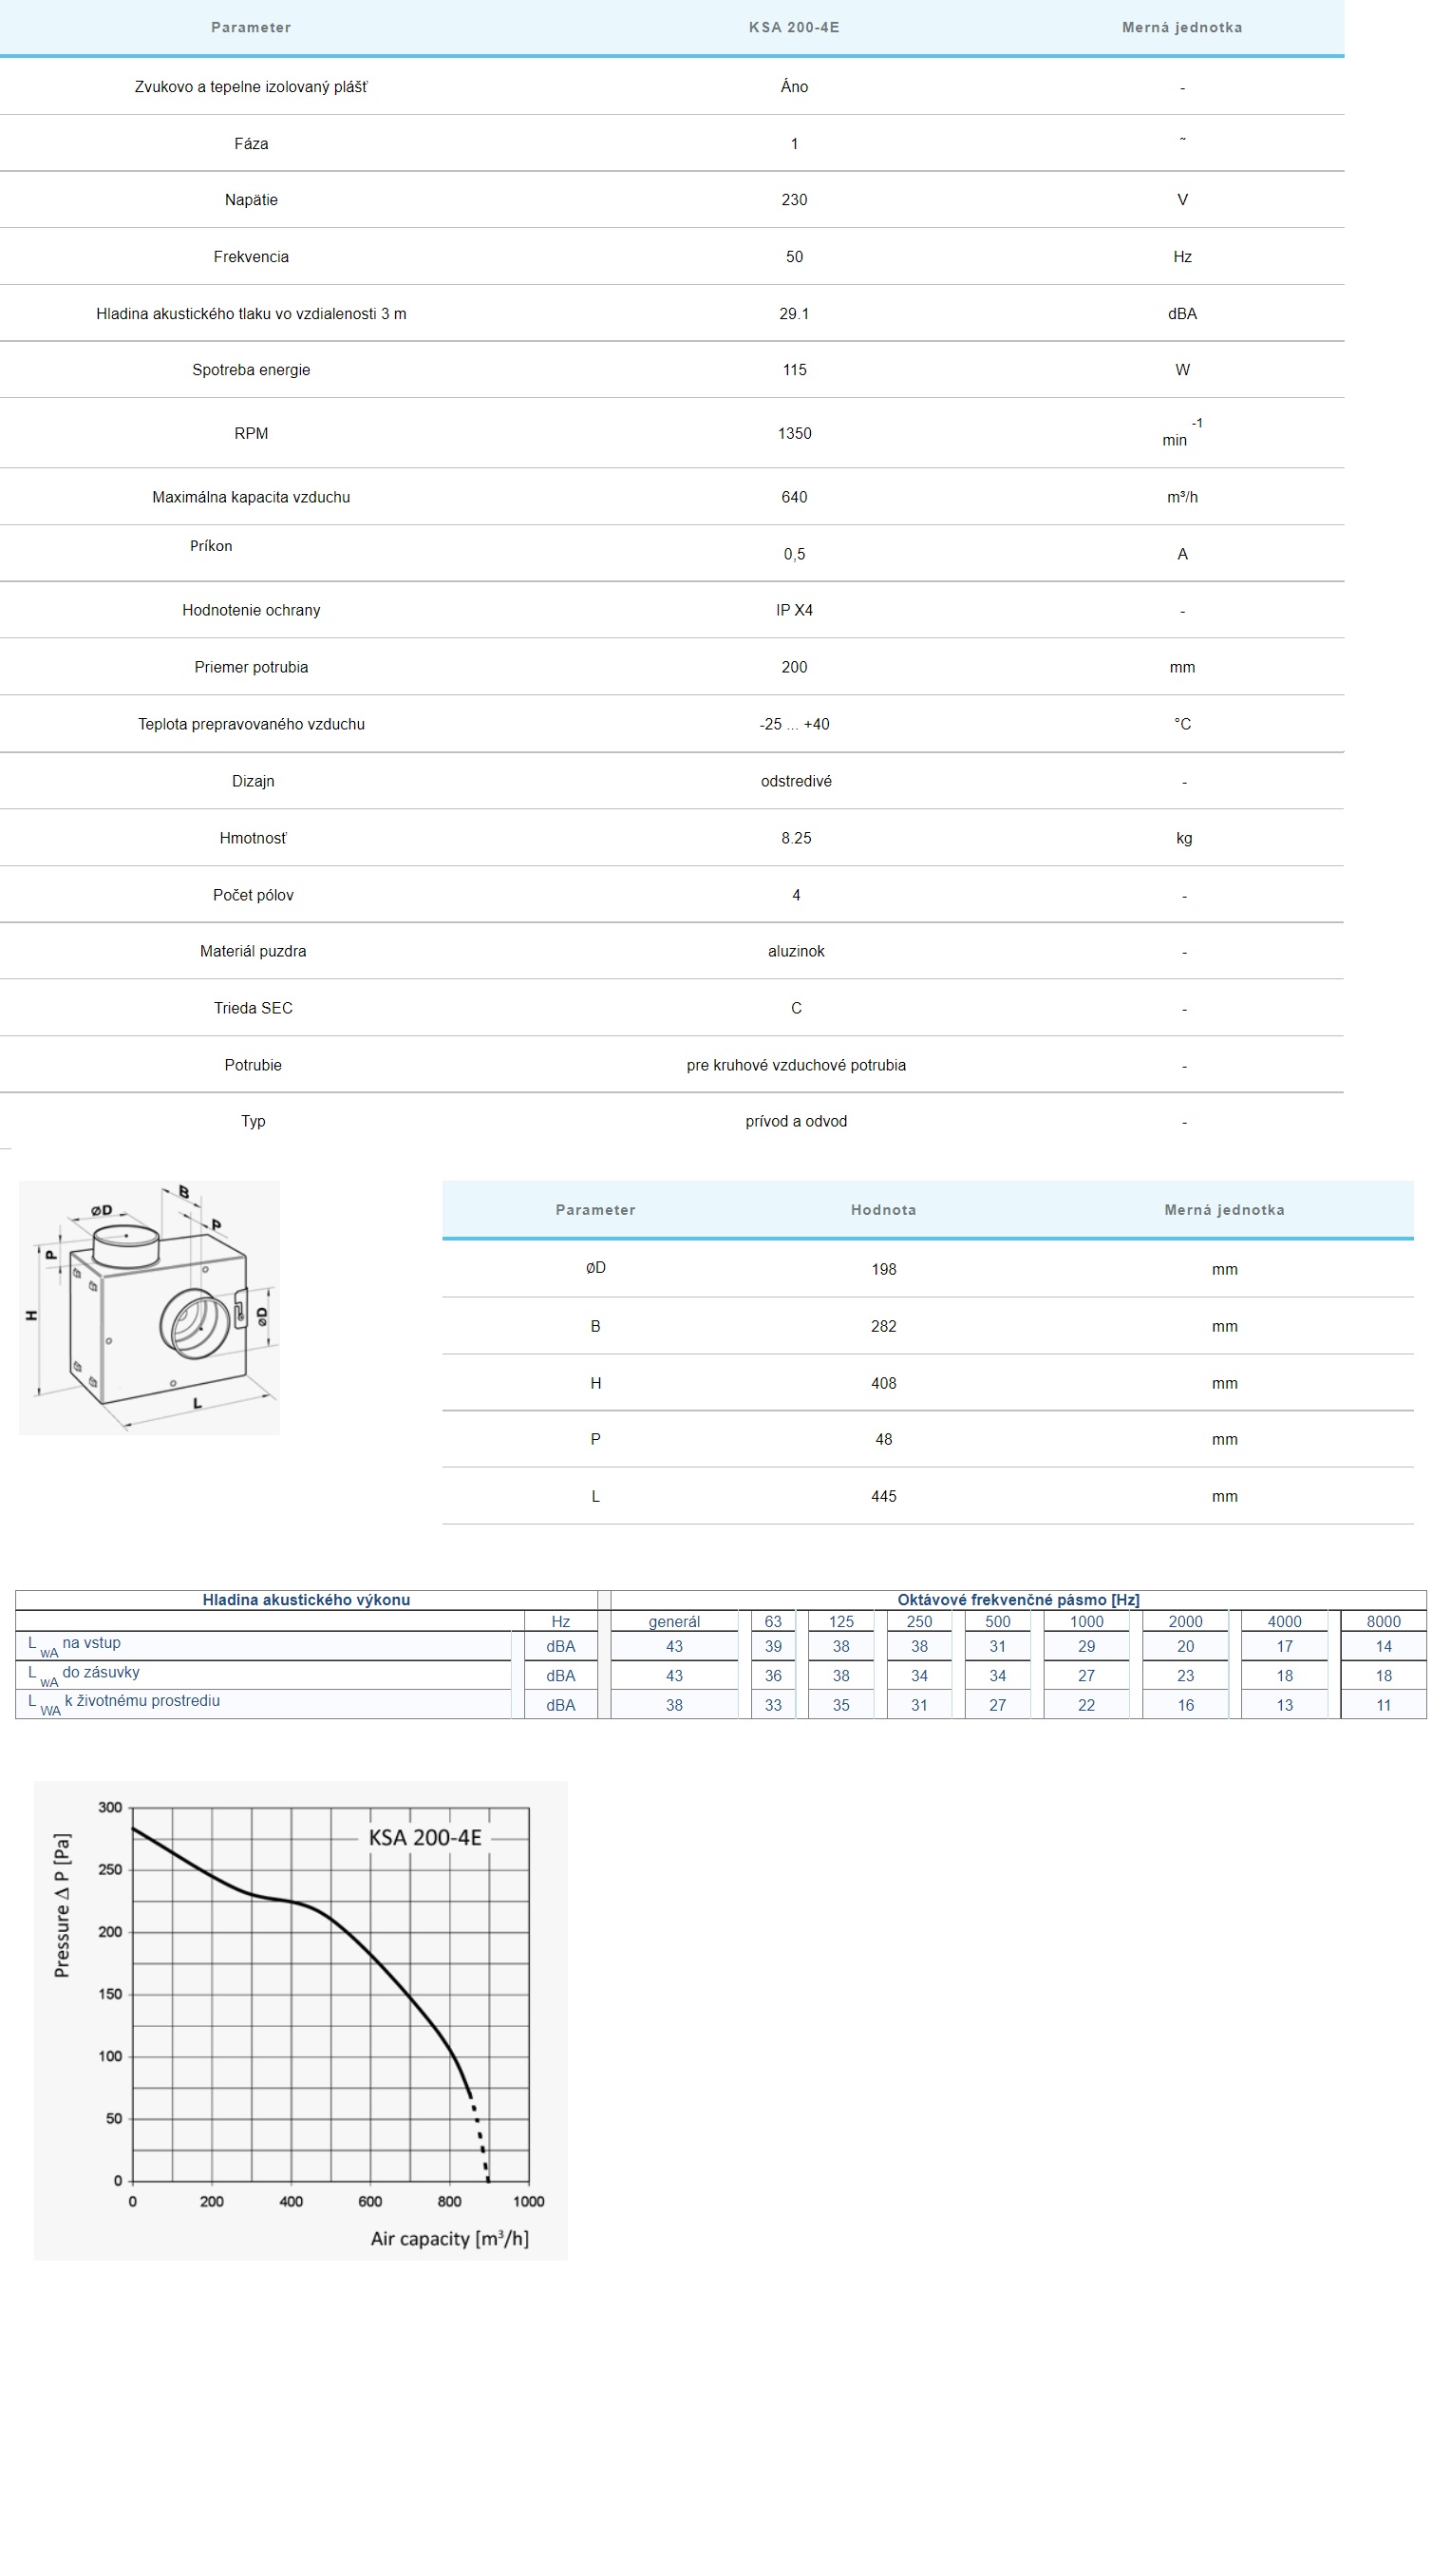Select the Teplota prepravovaného vzduchu label
This screenshot has height=2576, width=1432.
(x=251, y=724)
